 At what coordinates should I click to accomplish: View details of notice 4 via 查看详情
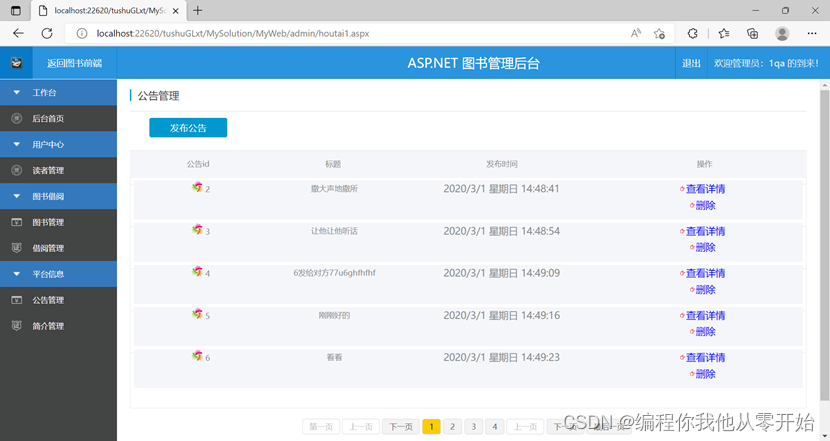[x=705, y=273]
